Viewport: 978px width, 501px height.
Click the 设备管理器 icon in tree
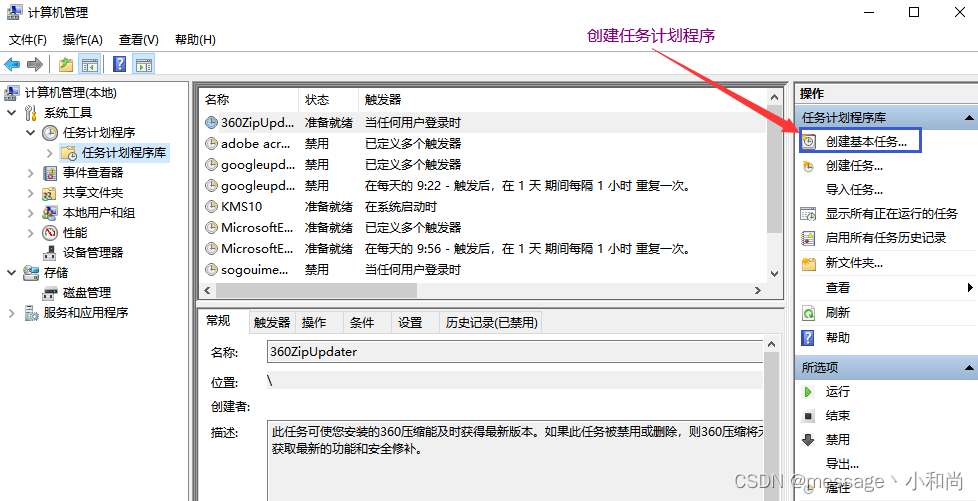[50, 253]
